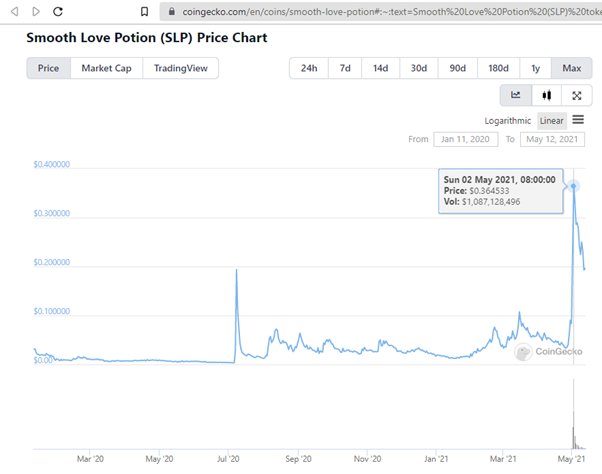The image size is (602, 474).
Task: Set chart range to 90d
Action: (x=458, y=68)
